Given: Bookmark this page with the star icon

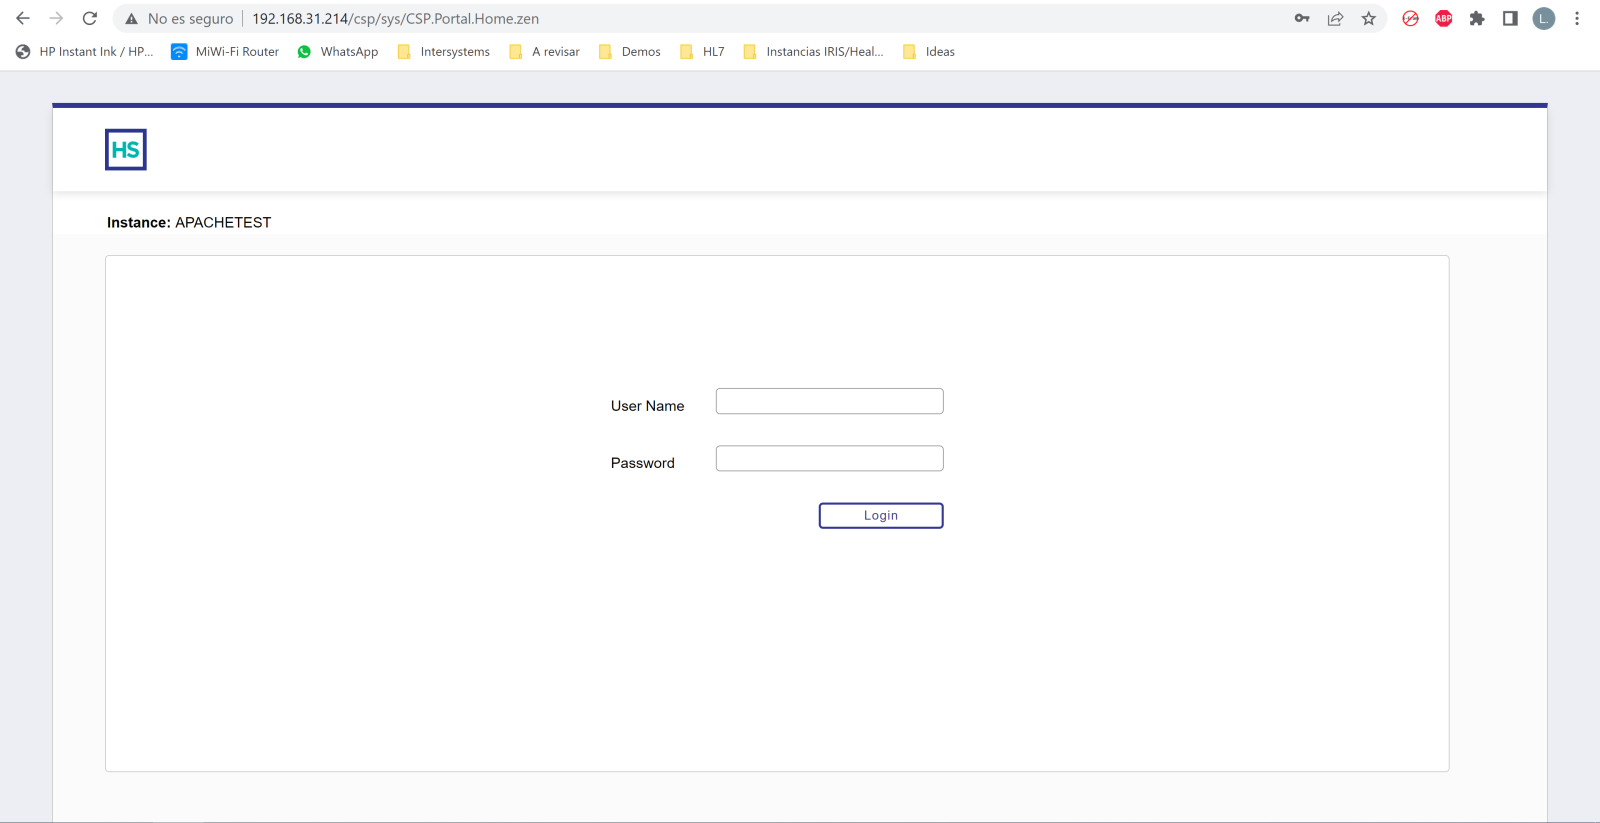Looking at the screenshot, I should point(1369,18).
